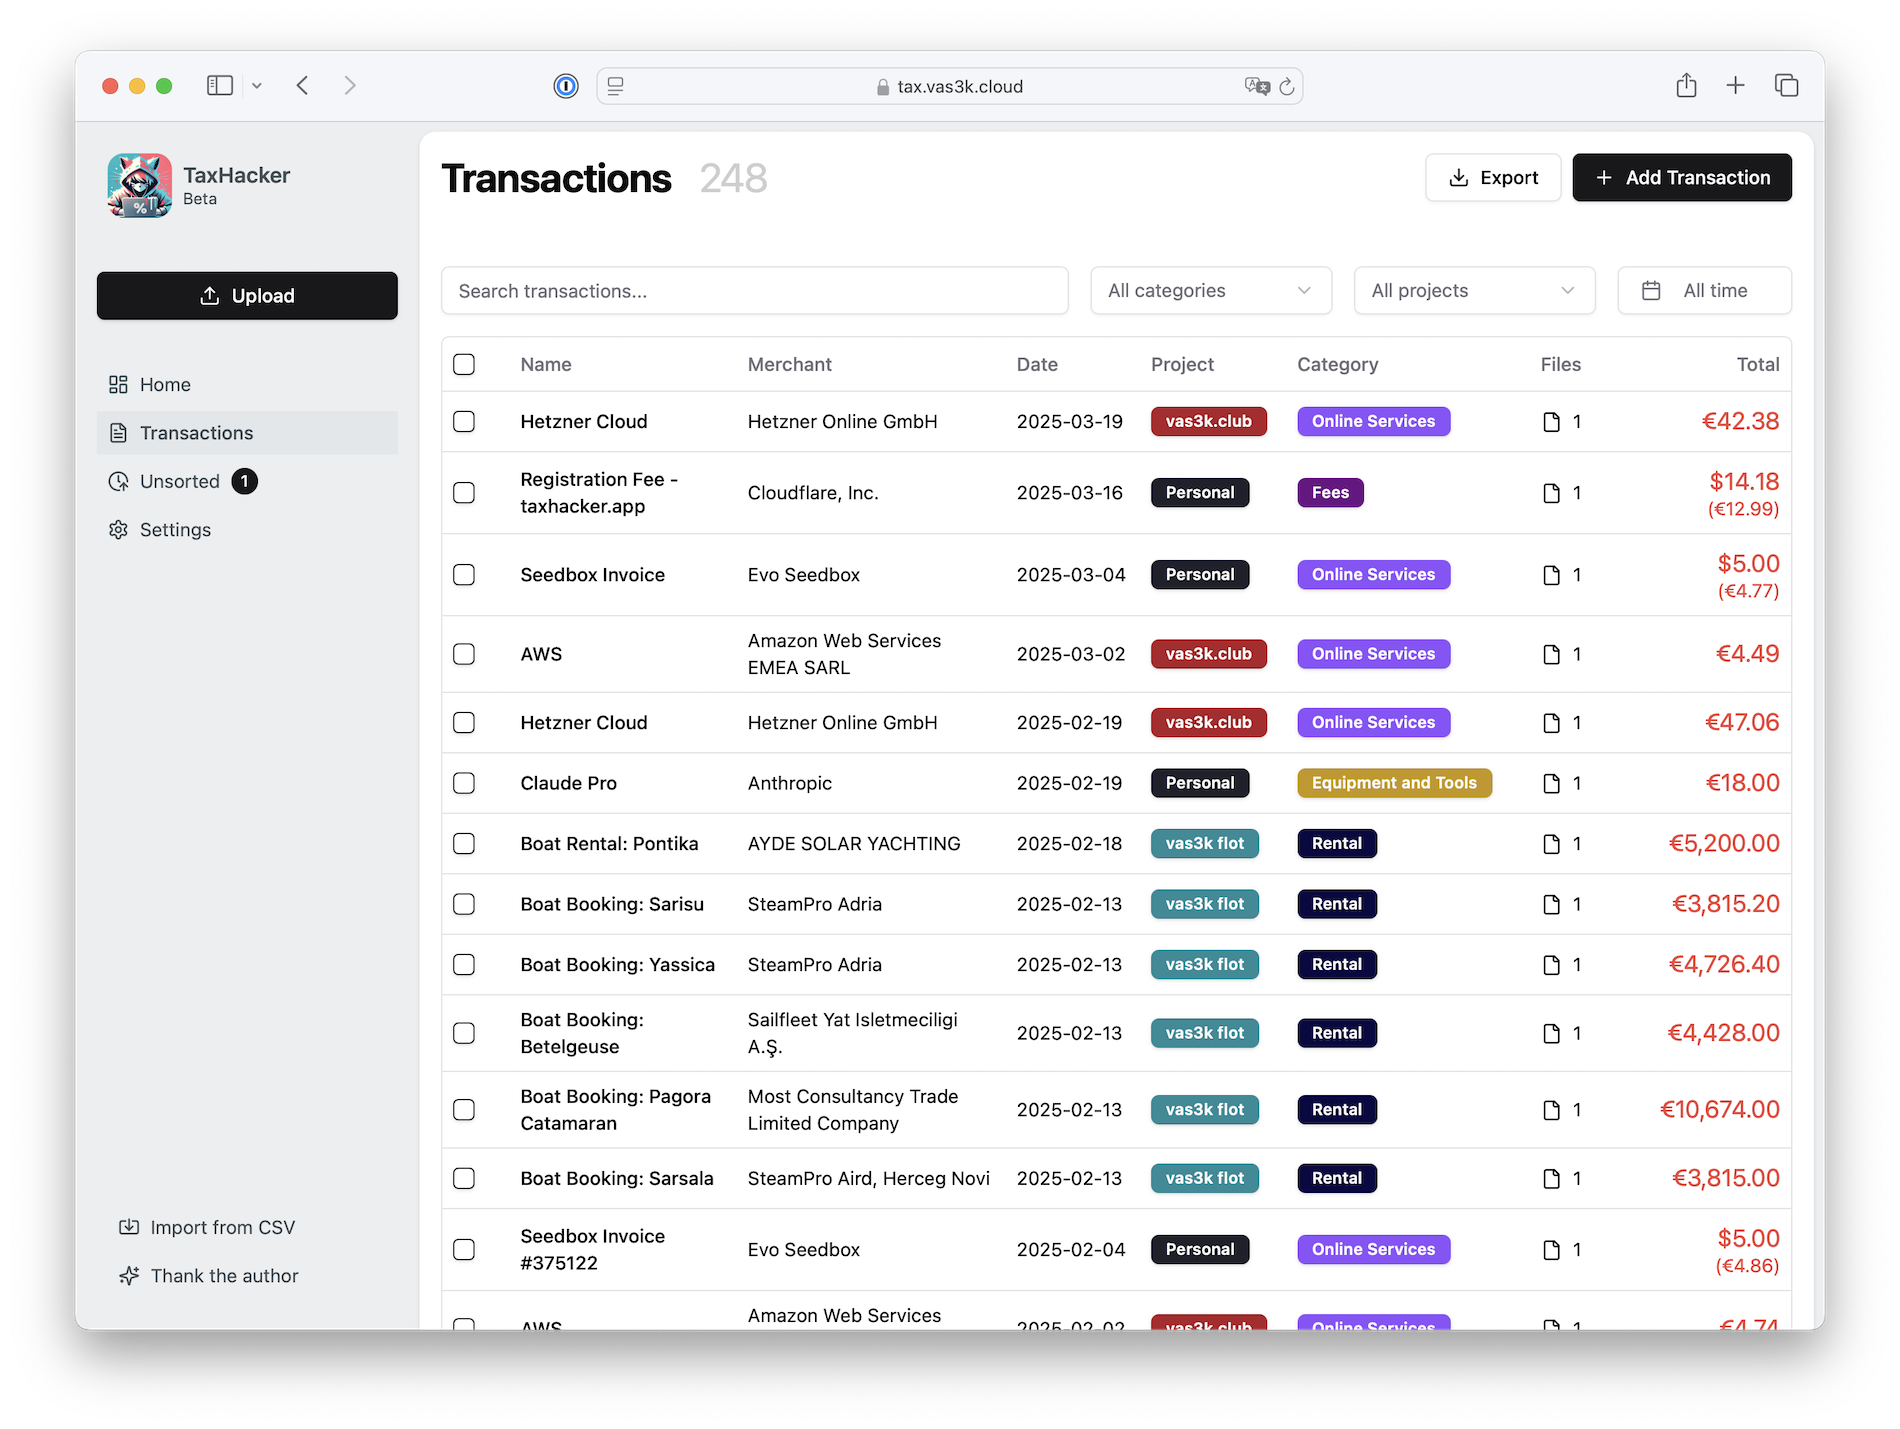Click Thank the author link

[x=209, y=1276]
